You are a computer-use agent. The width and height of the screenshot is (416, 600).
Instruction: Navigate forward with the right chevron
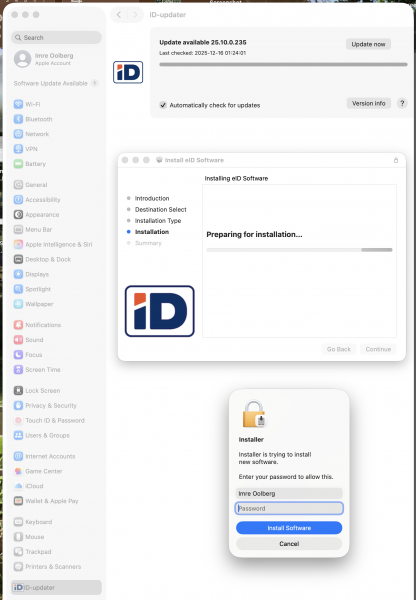coord(135,15)
